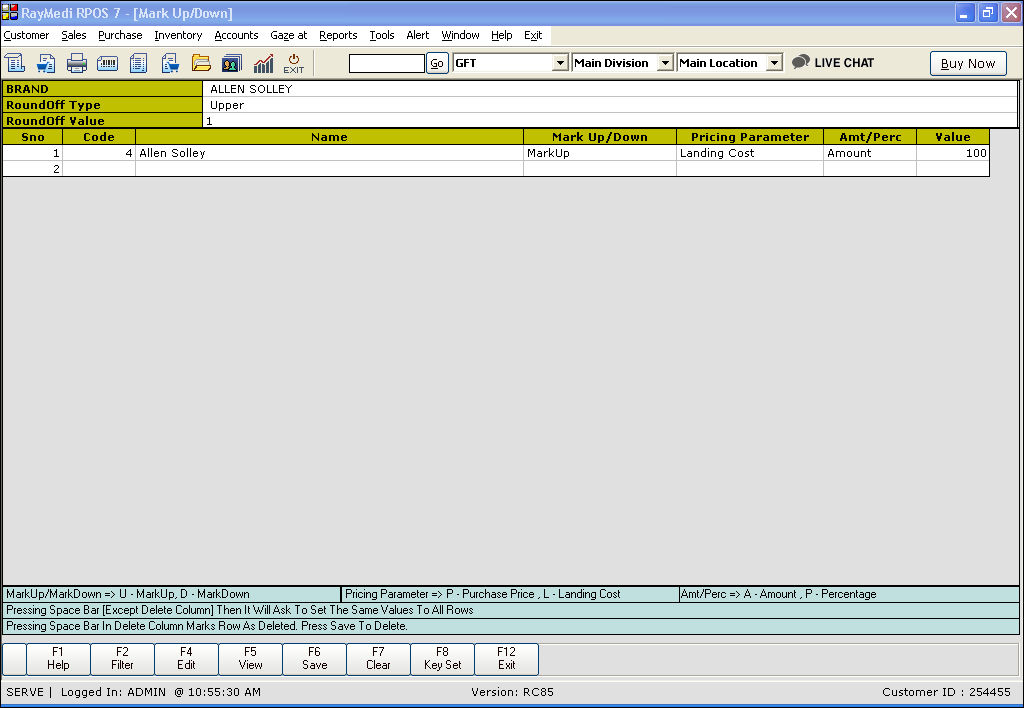Click the F1 Help button
This screenshot has height=708, width=1024.
click(58, 658)
